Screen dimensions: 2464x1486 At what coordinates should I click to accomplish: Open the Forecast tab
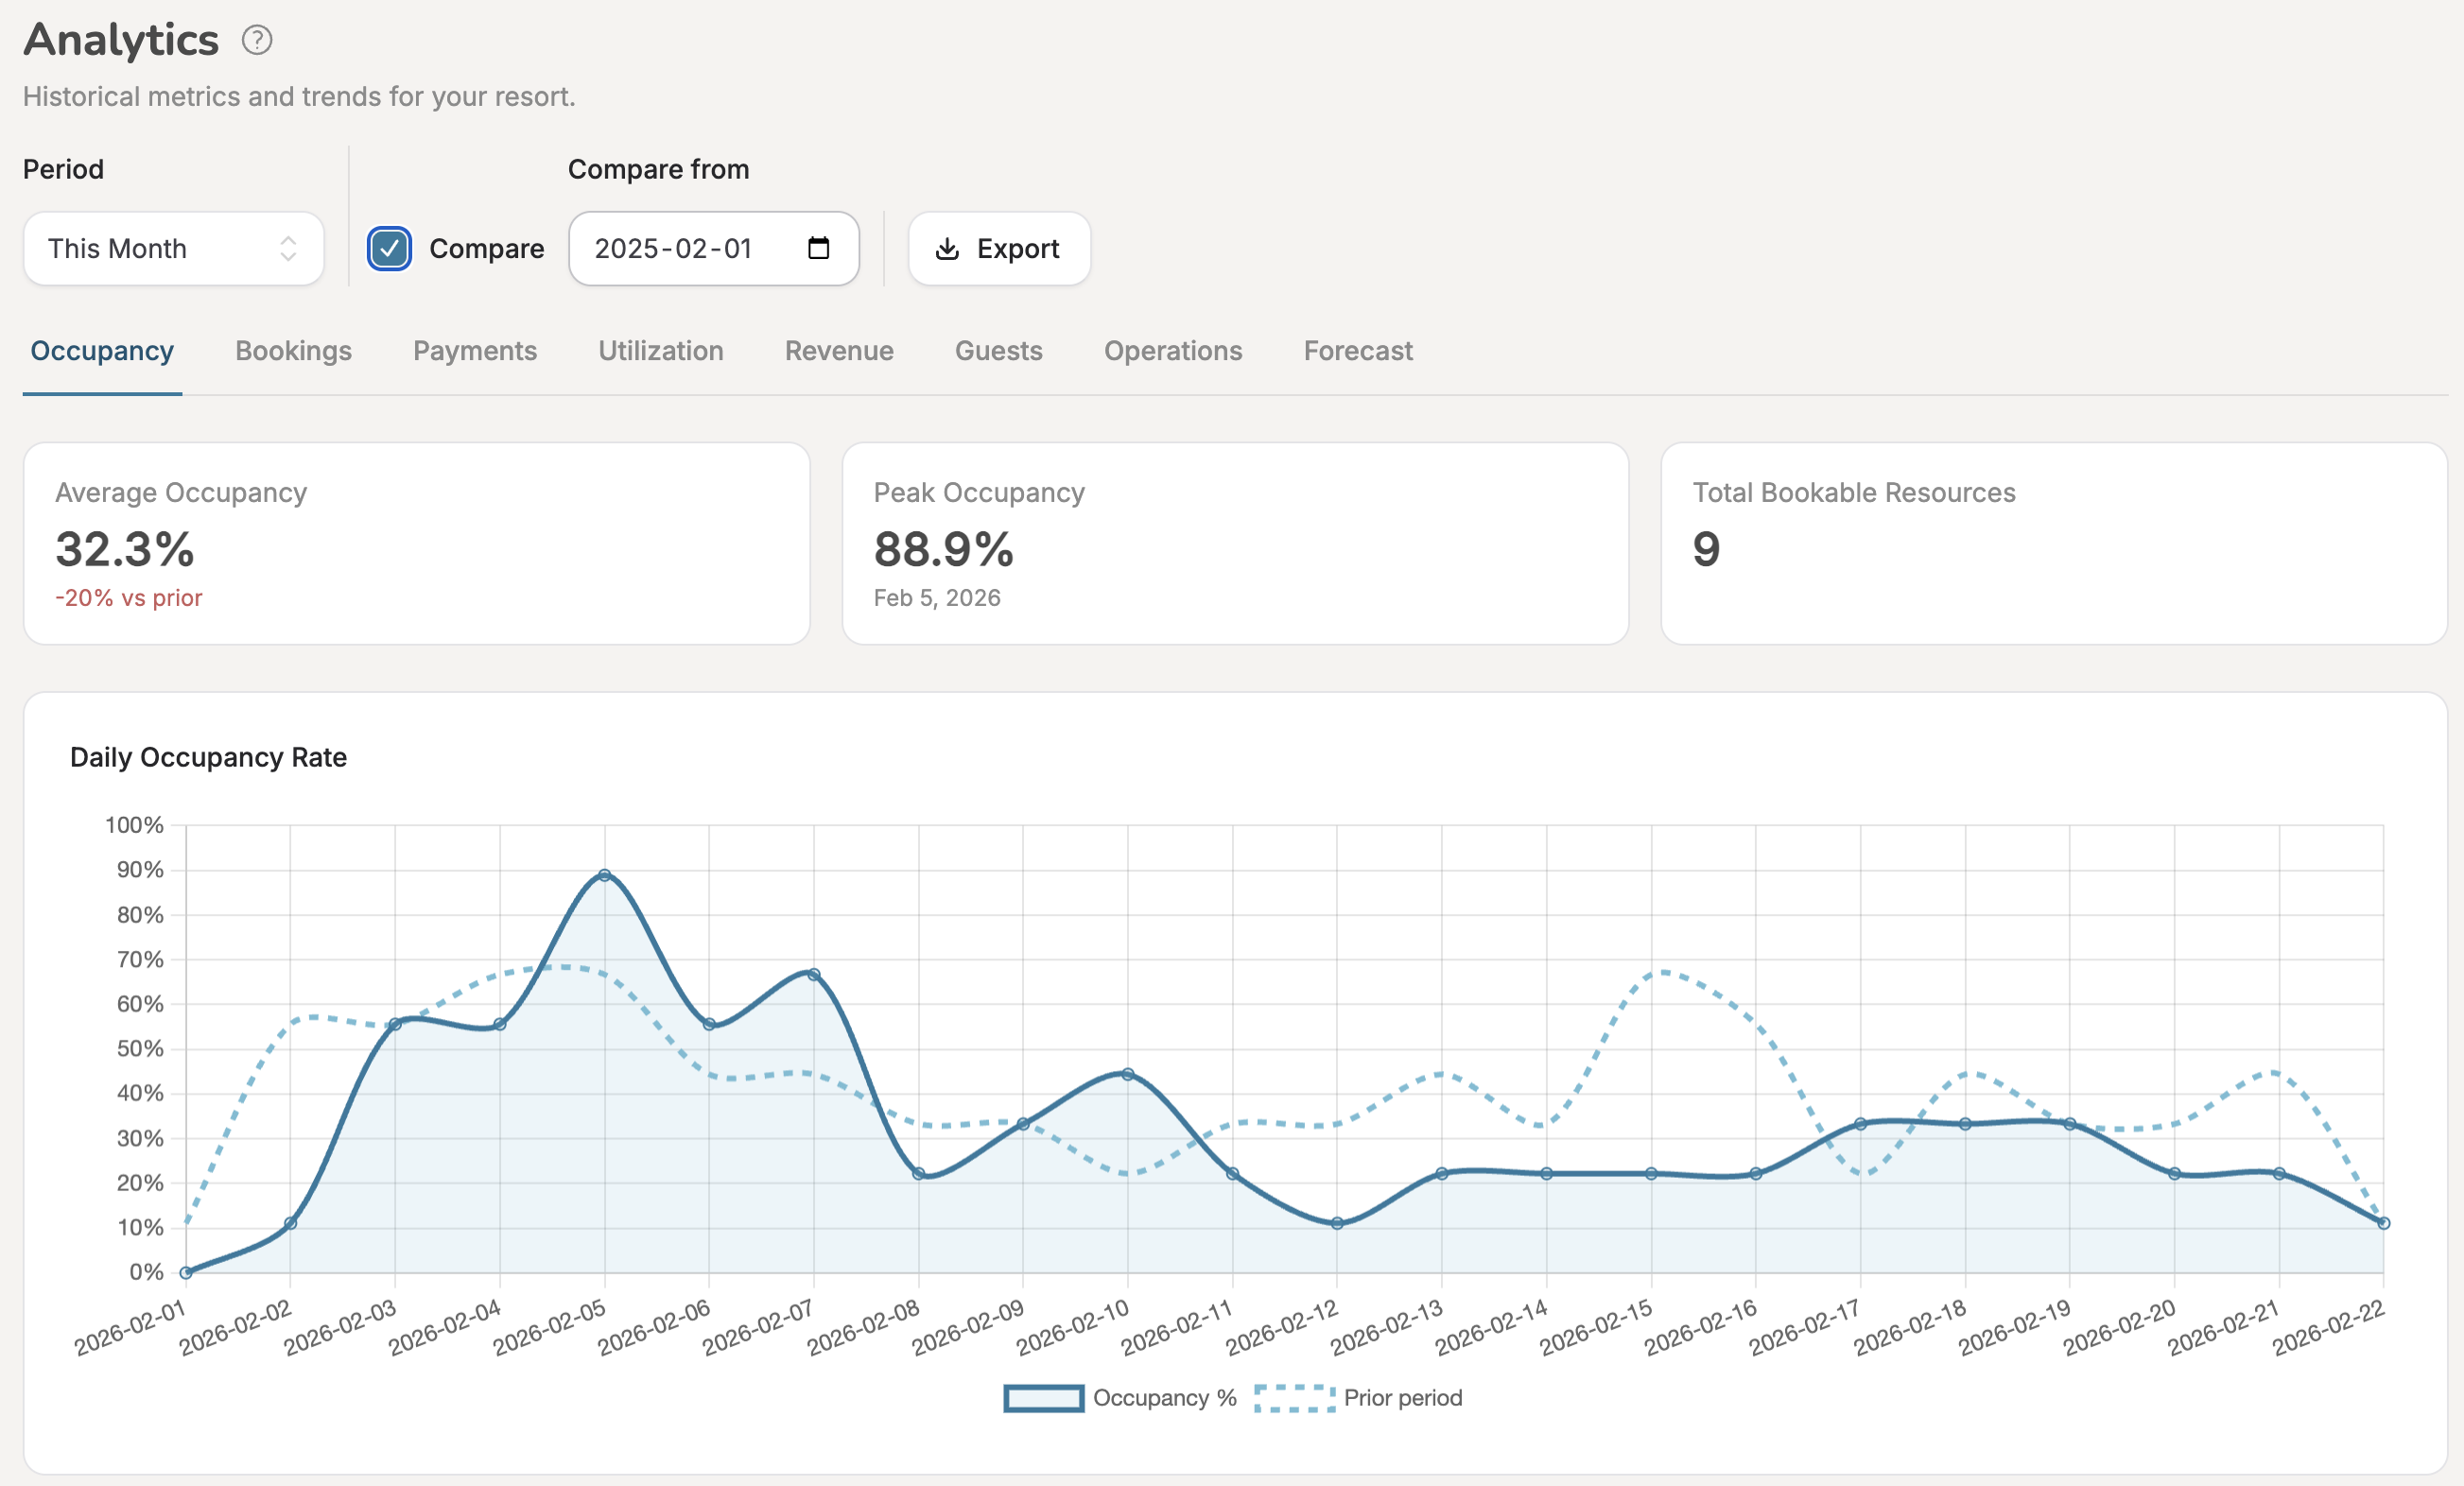(x=1357, y=351)
